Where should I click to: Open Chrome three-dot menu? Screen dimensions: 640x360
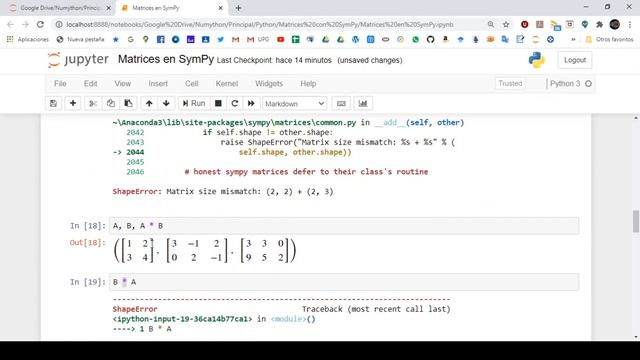click(x=630, y=24)
